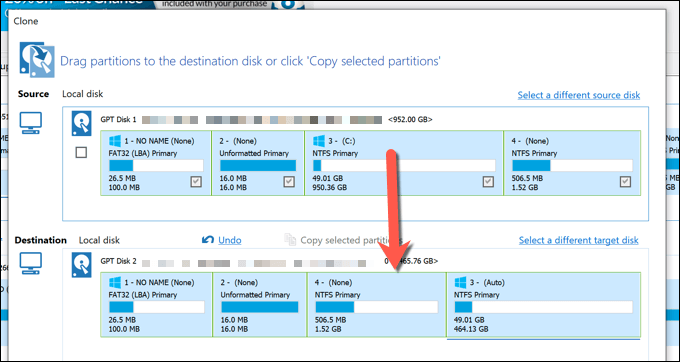Open Select a different source disk link
Screen dimensions: 680x362
(x=579, y=95)
